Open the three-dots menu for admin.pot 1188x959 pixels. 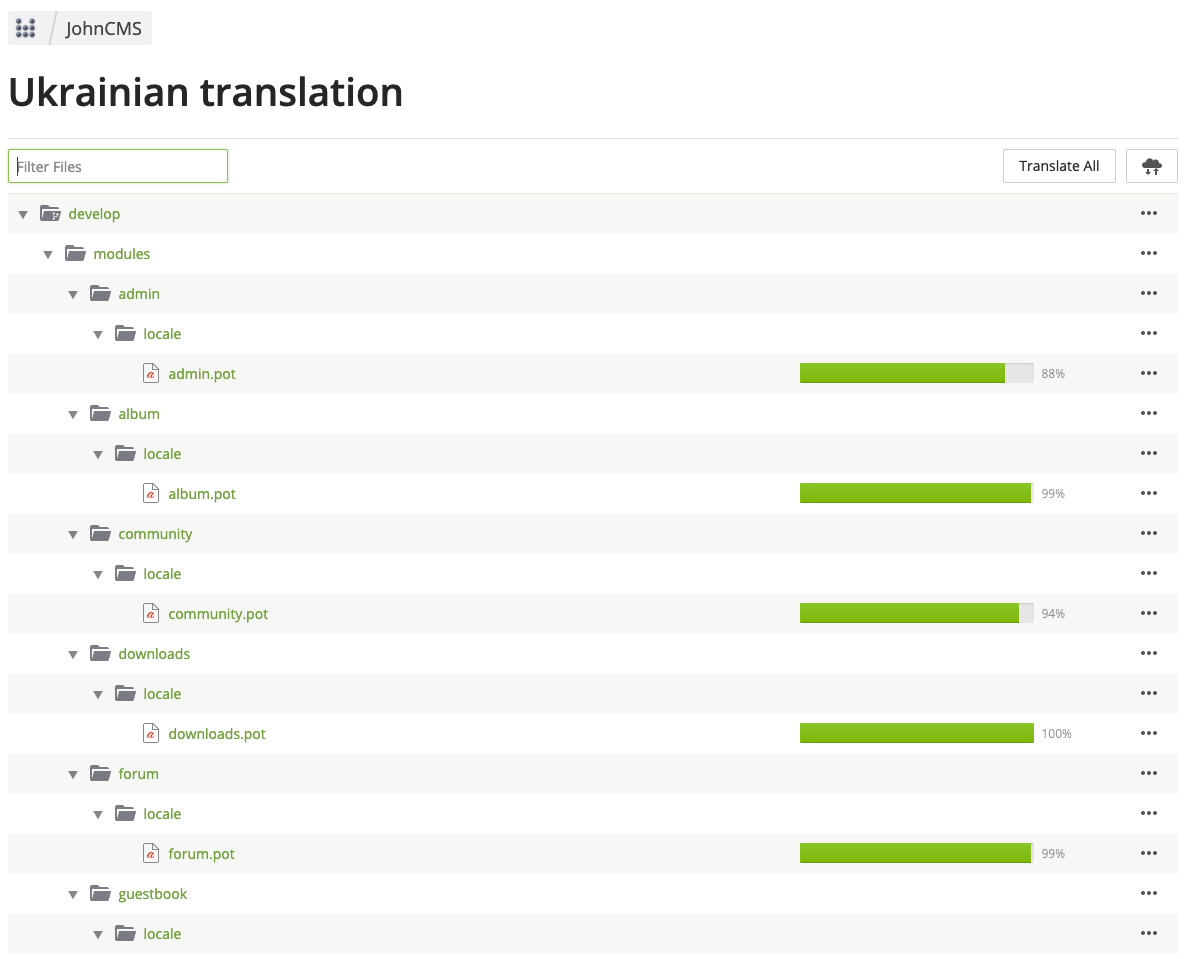pyautogui.click(x=1148, y=374)
